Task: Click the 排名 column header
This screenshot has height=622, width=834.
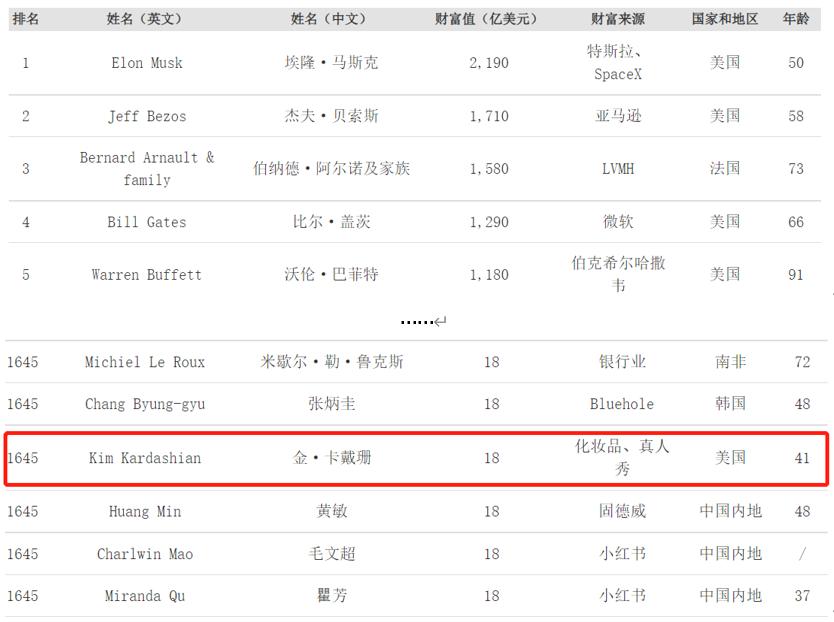Action: 26,19
